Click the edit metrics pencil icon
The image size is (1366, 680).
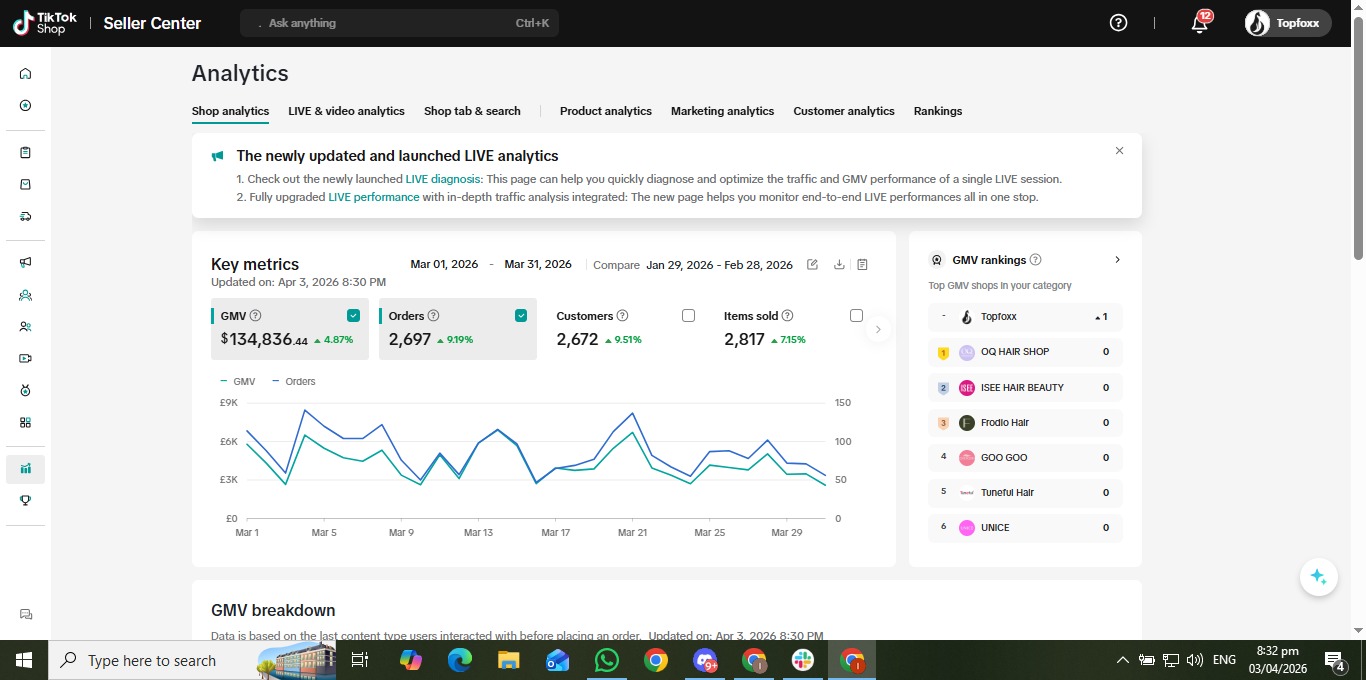pyautogui.click(x=812, y=265)
